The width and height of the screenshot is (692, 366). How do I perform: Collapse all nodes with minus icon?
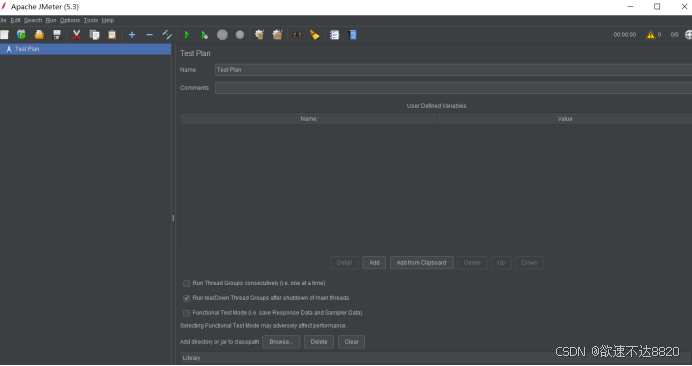pos(150,34)
